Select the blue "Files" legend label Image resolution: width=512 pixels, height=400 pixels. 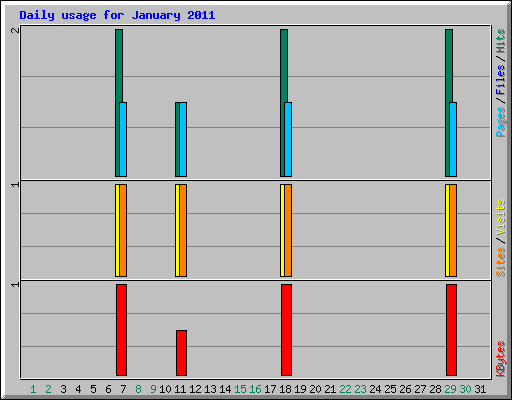500,80
